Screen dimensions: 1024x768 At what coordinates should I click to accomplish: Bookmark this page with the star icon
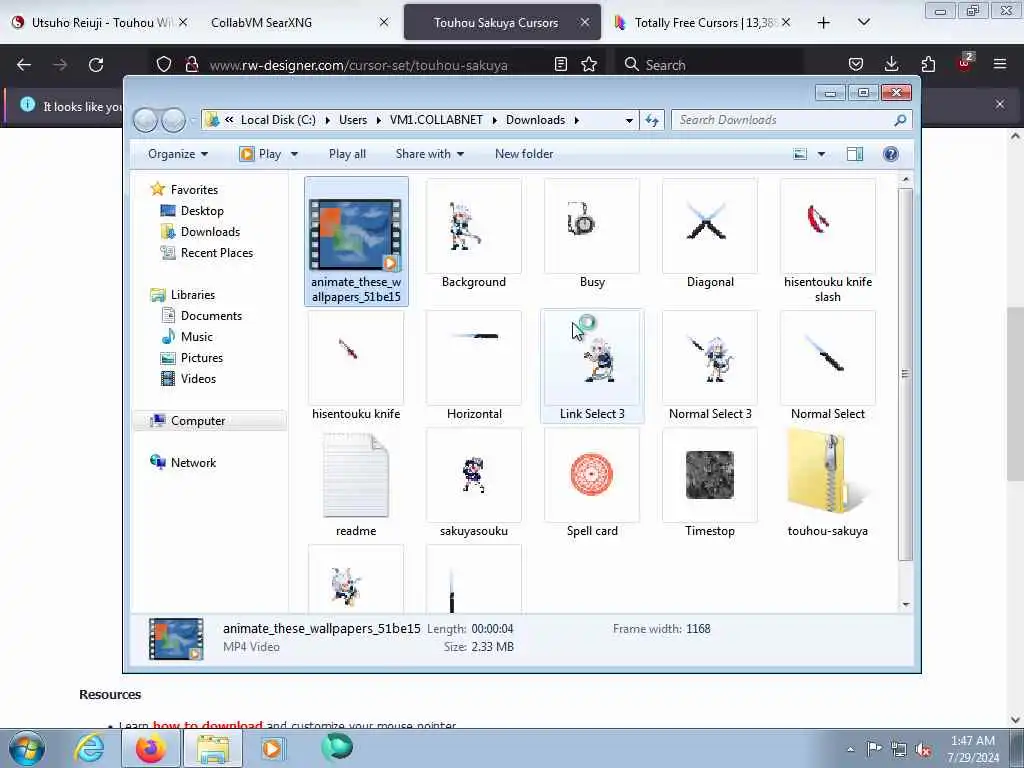coord(589,64)
